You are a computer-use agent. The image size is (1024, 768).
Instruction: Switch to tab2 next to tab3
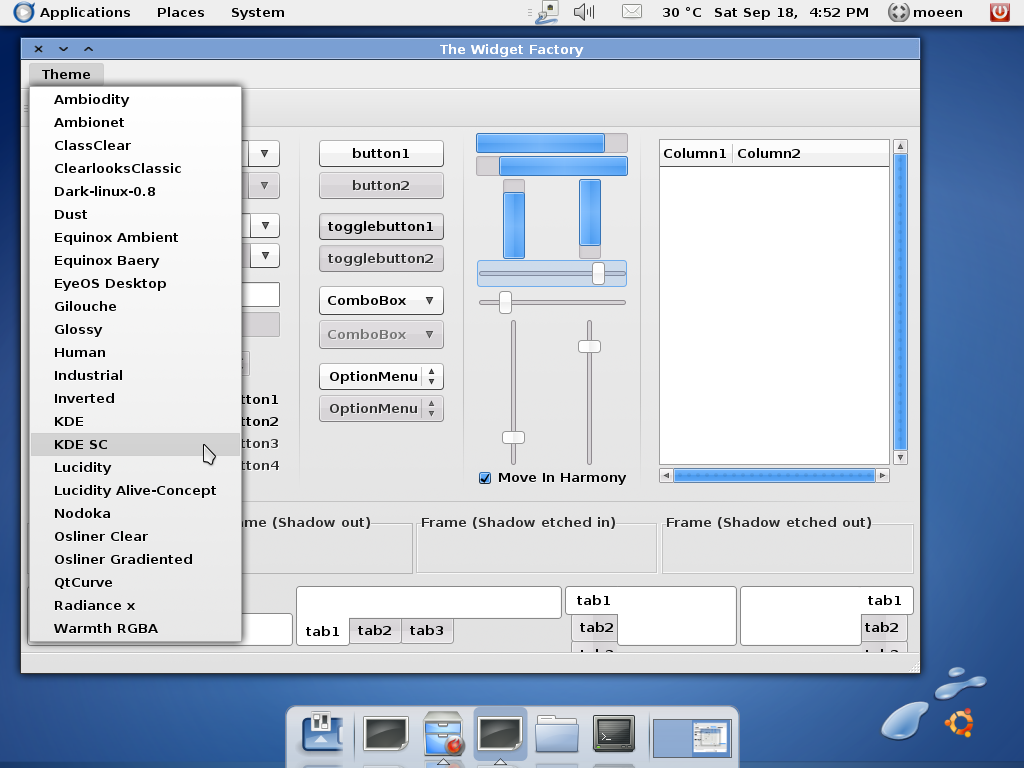375,631
